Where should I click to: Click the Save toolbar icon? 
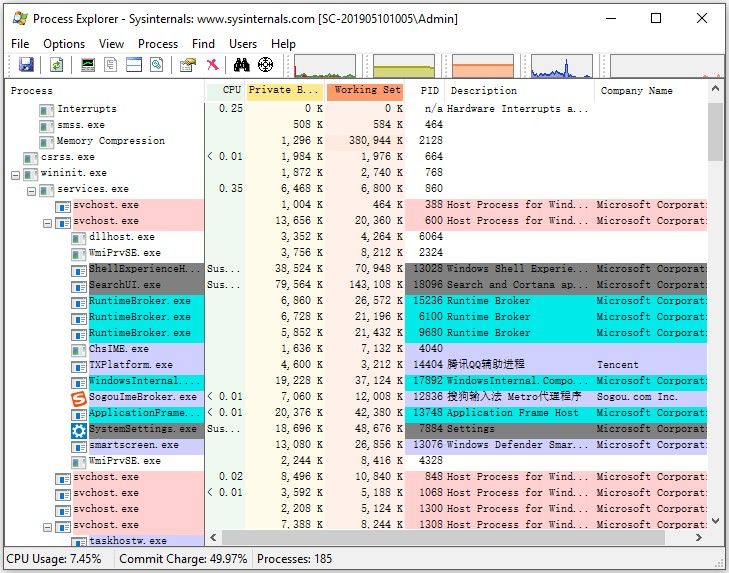(x=27, y=65)
